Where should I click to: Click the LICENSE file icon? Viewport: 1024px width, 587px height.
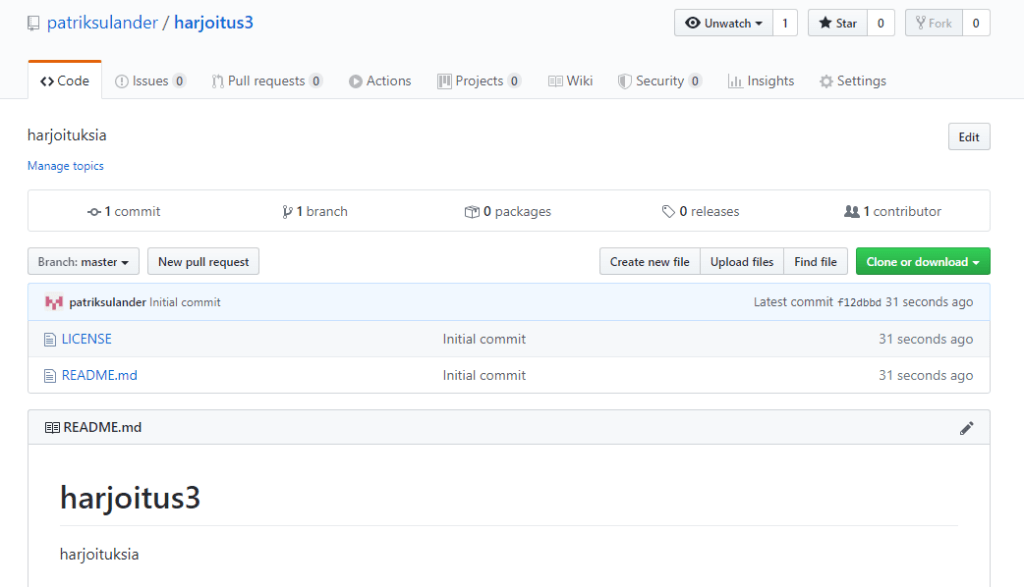(x=49, y=340)
